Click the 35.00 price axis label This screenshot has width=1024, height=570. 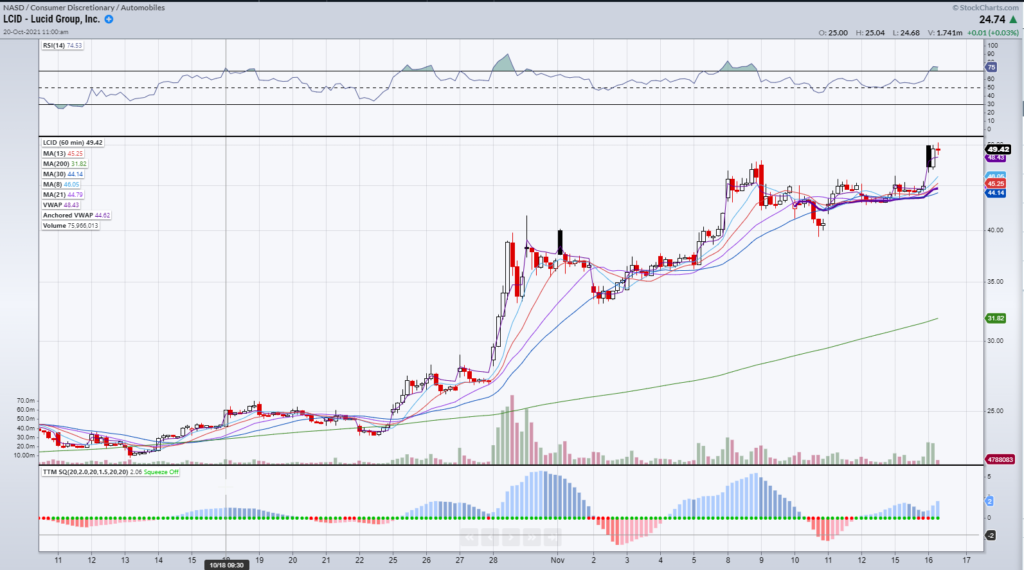[995, 282]
